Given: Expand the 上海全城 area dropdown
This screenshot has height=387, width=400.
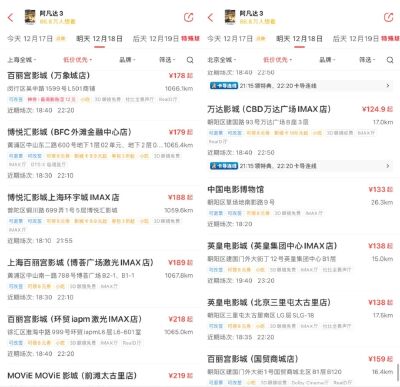Looking at the screenshot, I should click(x=22, y=60).
